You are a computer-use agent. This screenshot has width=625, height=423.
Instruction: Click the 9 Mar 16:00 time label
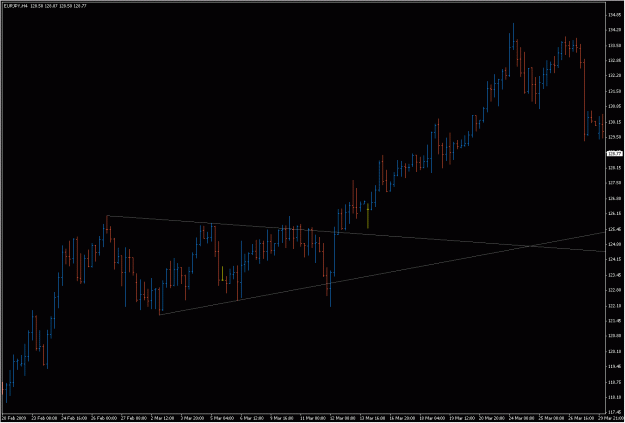coord(281,419)
